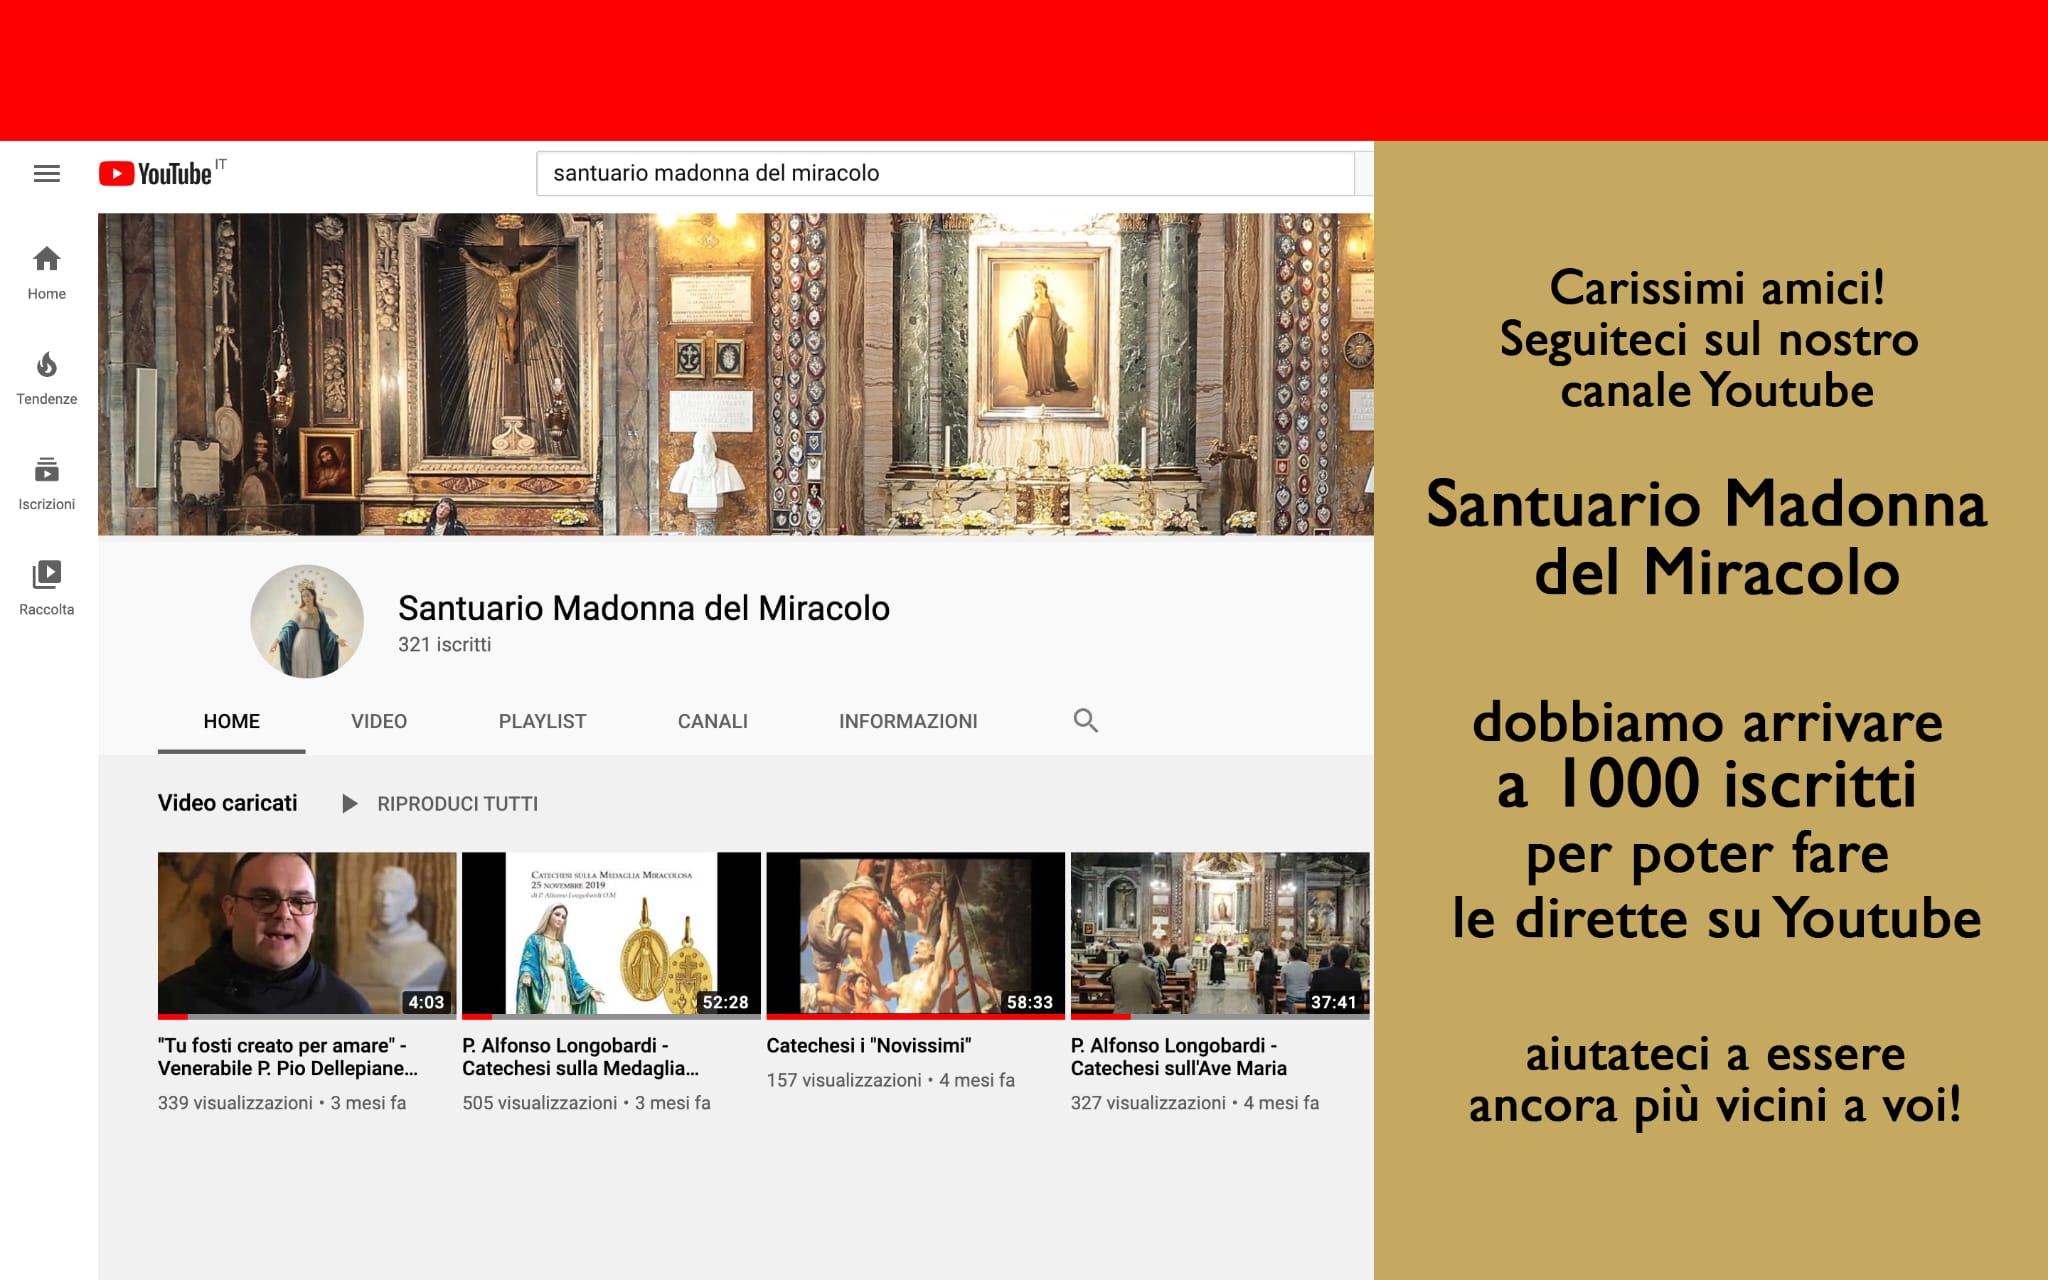Switch to the INFORMAZIONI tab
The width and height of the screenshot is (2048, 1280).
(x=908, y=721)
